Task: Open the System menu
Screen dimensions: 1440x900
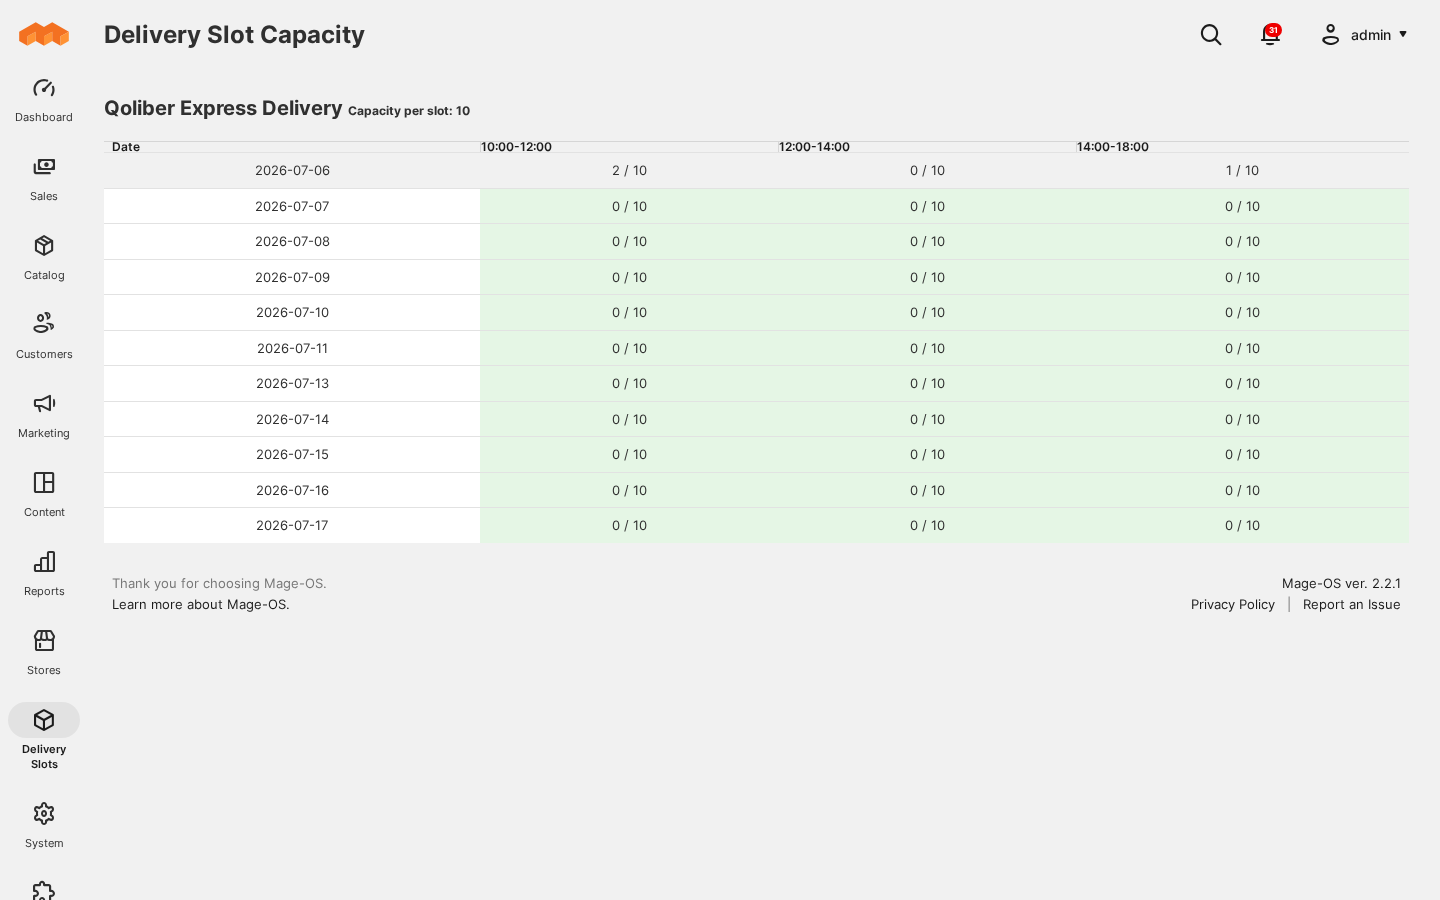Action: tap(44, 826)
